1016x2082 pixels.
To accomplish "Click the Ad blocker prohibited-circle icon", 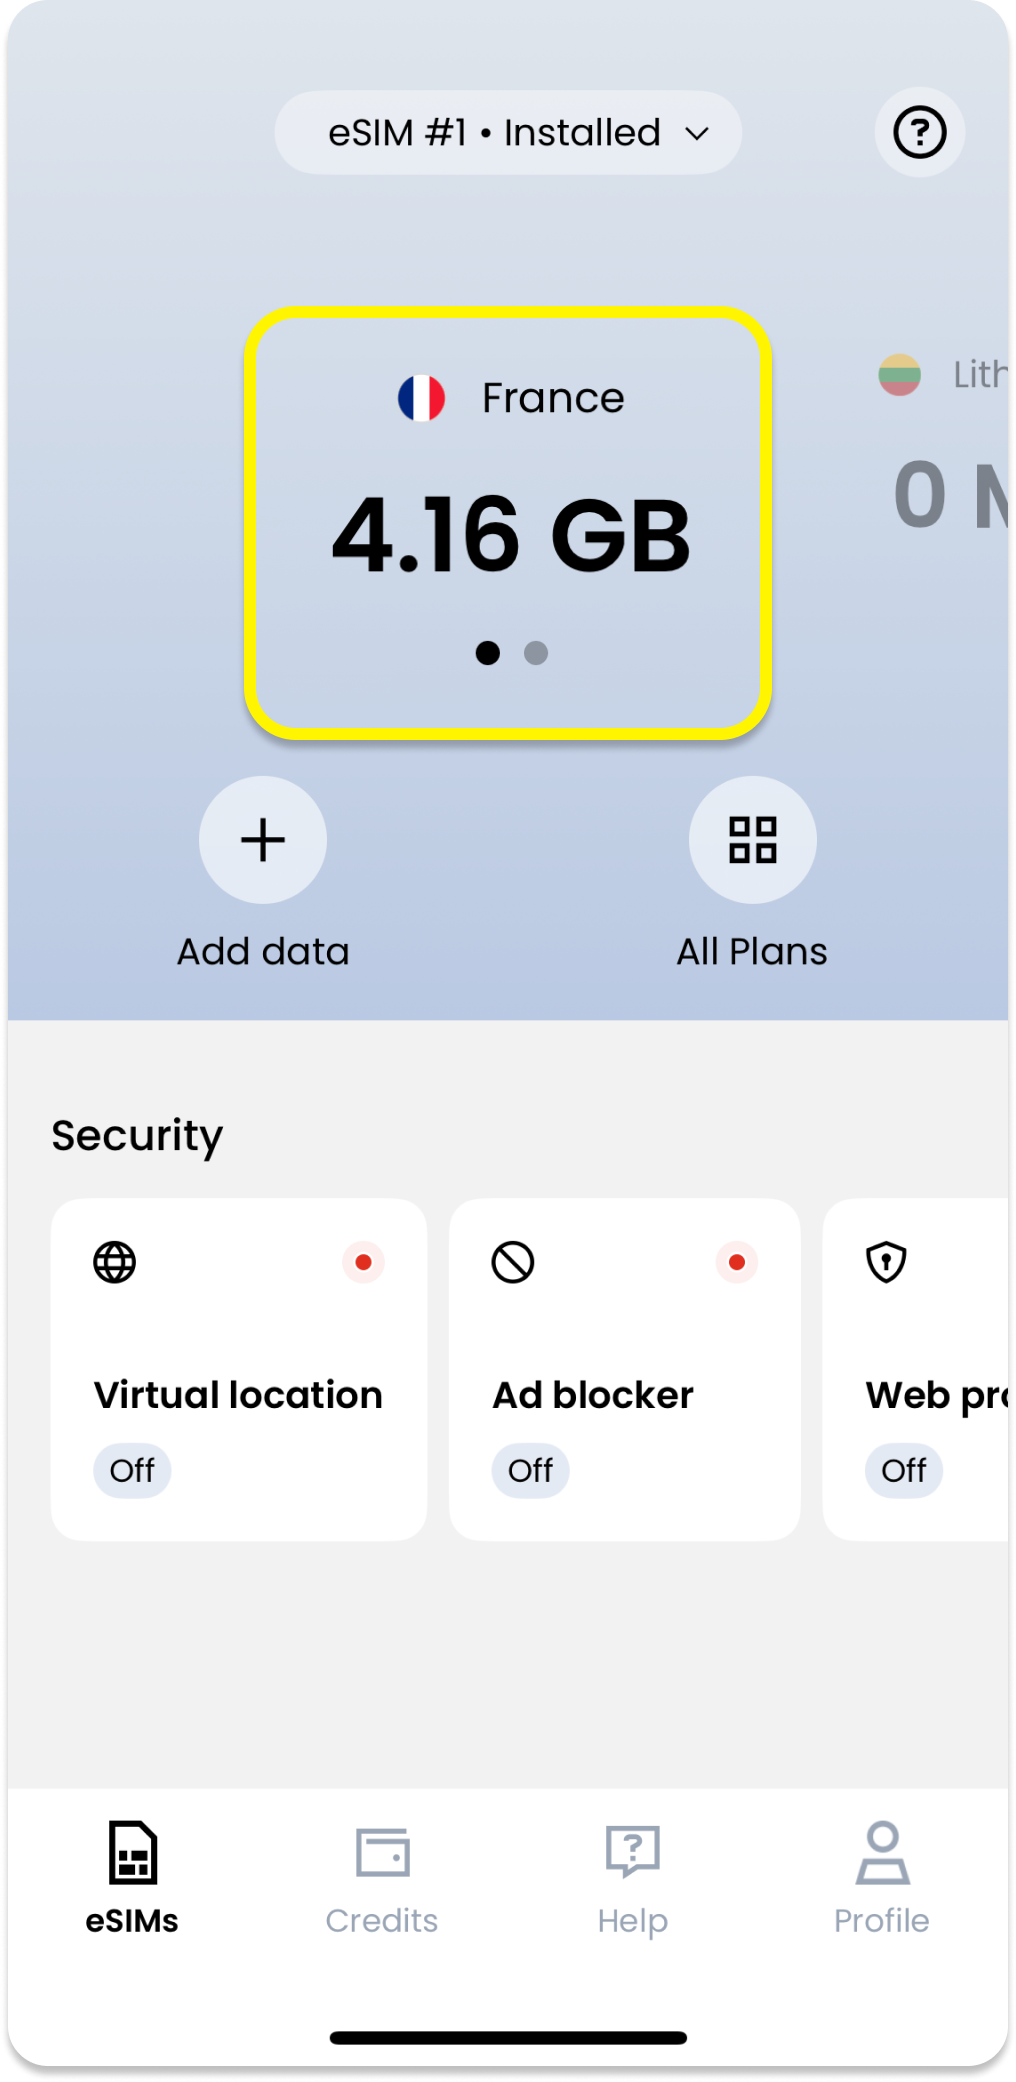I will (513, 1262).
